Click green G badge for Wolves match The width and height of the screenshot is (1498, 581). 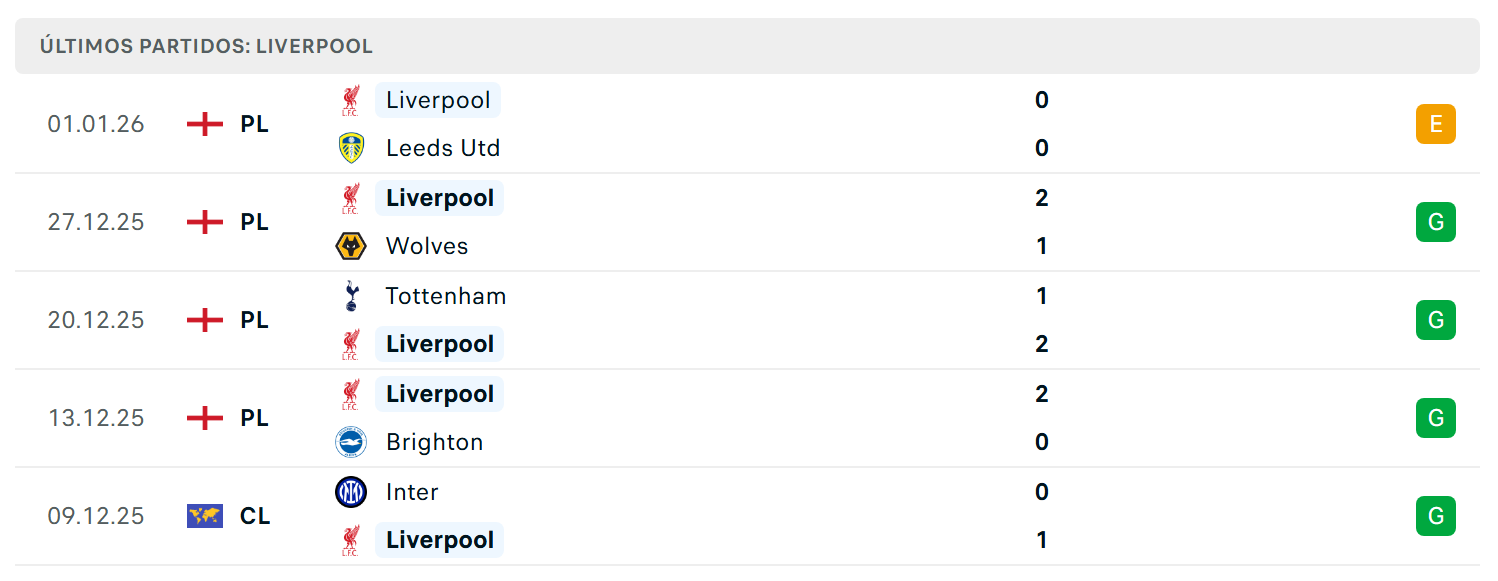click(x=1436, y=222)
